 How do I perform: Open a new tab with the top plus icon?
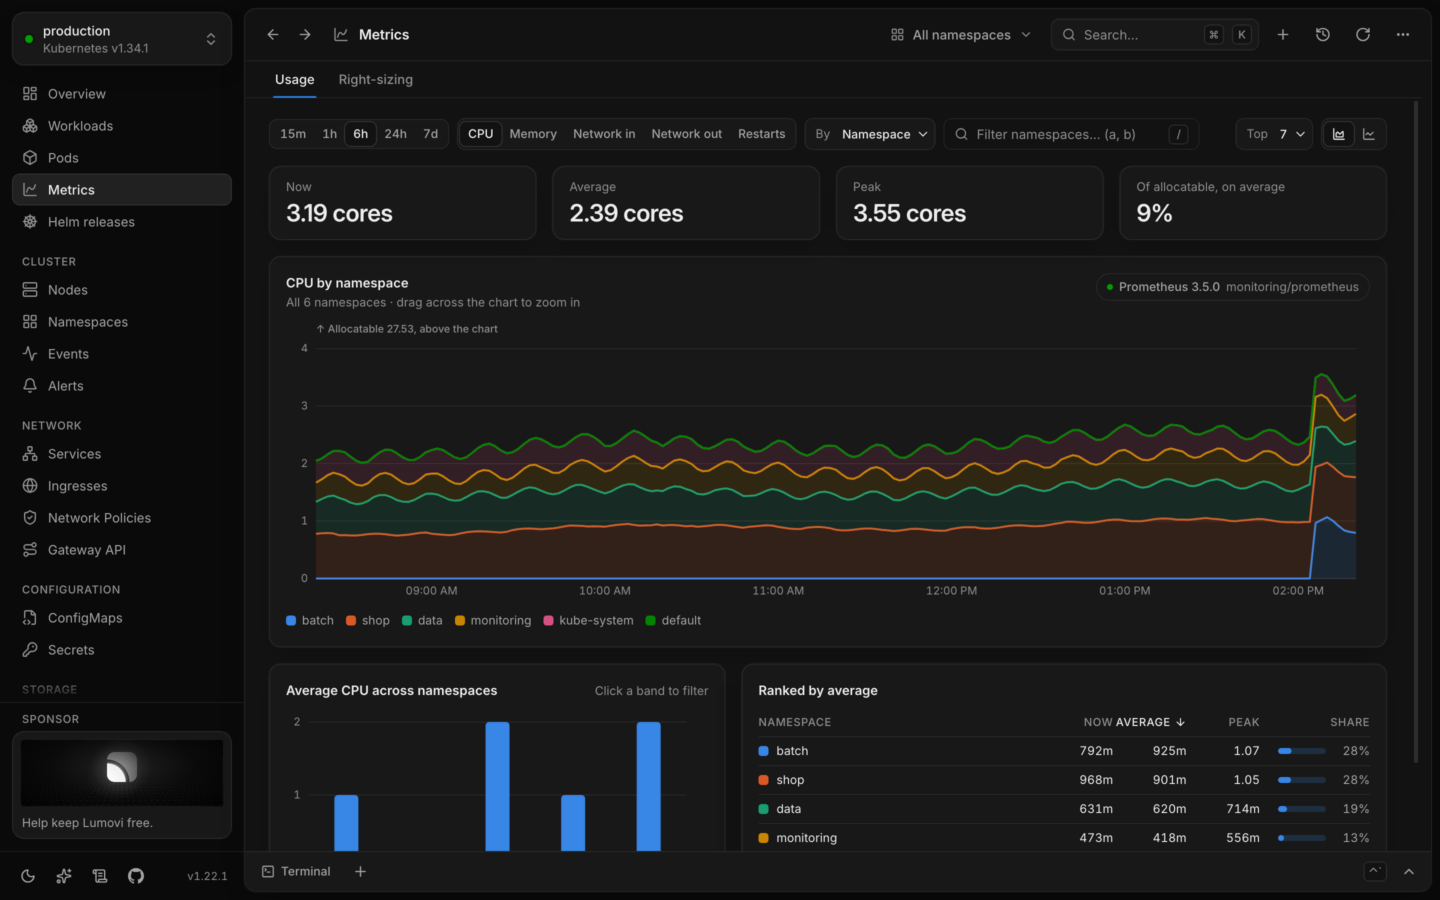click(1283, 35)
